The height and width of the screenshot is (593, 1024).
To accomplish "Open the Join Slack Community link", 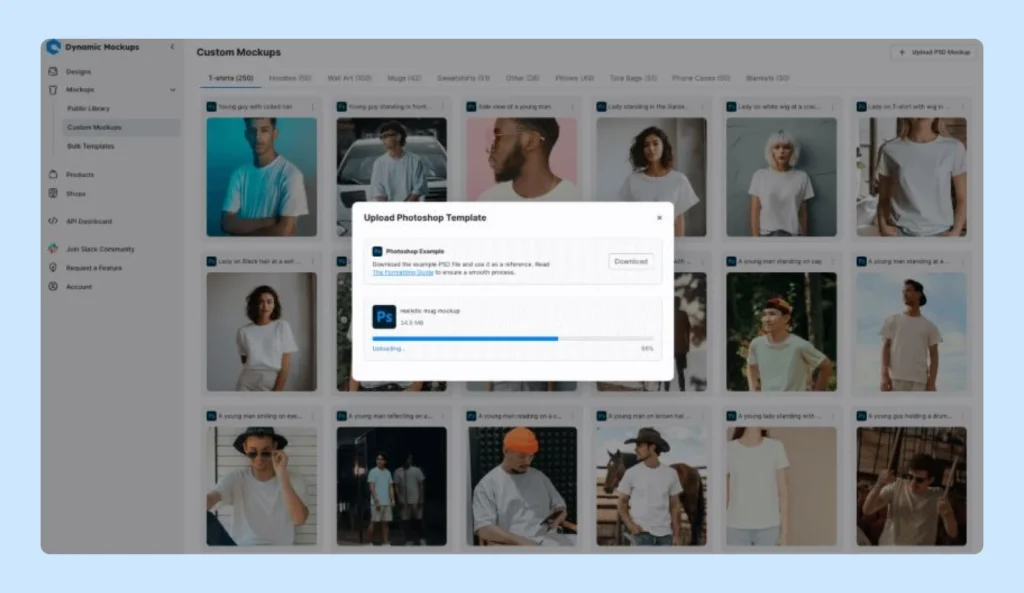I will click(x=100, y=249).
